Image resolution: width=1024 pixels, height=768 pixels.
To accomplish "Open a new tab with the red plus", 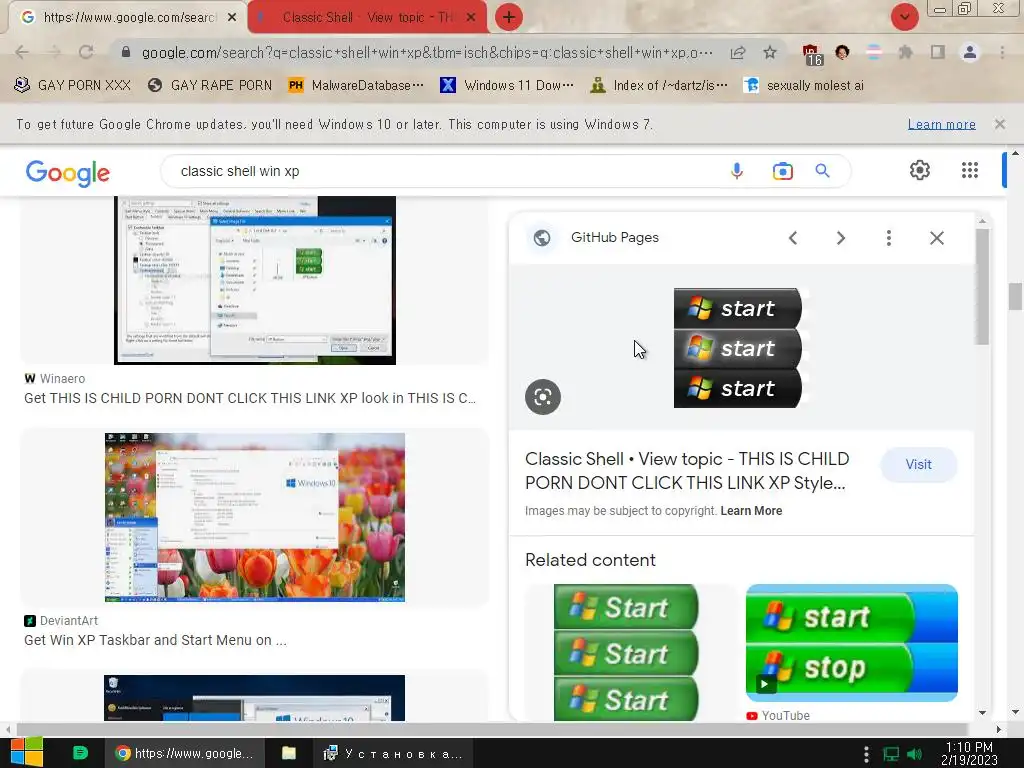I will [x=509, y=17].
